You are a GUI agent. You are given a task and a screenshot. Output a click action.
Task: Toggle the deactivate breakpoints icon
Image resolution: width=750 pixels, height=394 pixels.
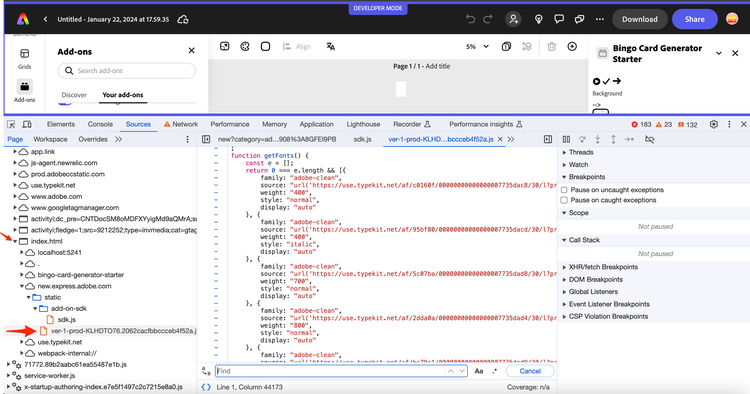click(x=650, y=139)
